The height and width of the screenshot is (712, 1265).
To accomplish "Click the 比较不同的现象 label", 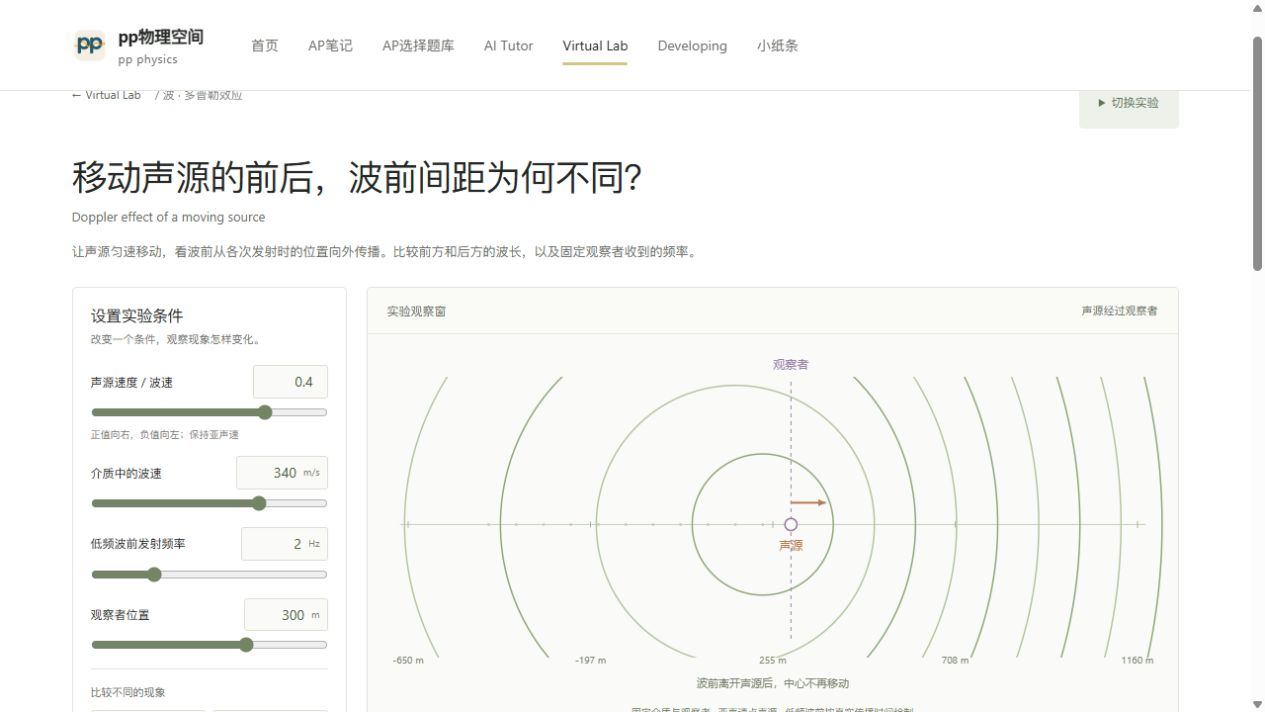I will pos(128,692).
